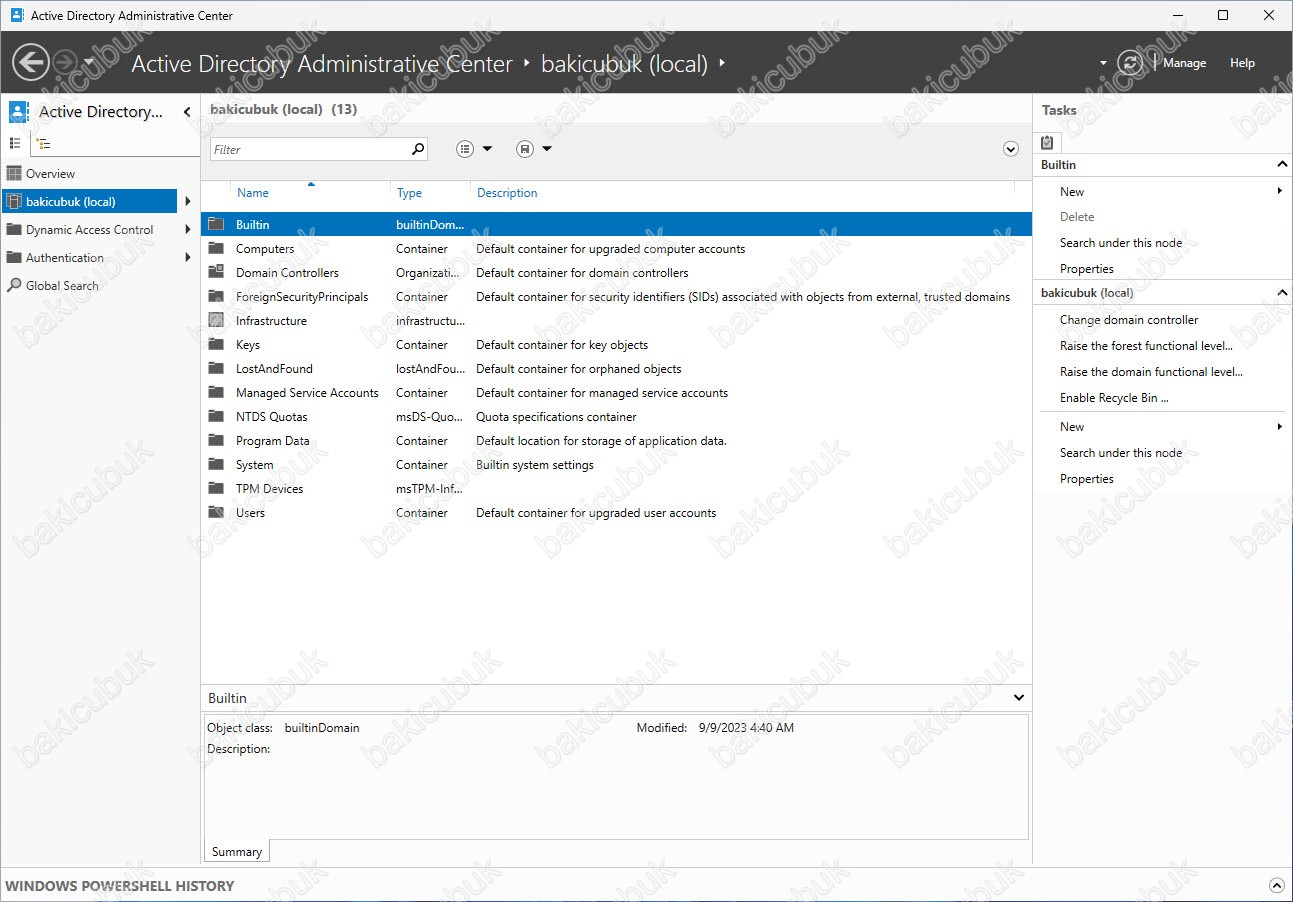
Task: Switch navigation pane to tree view icon
Action: (43, 144)
